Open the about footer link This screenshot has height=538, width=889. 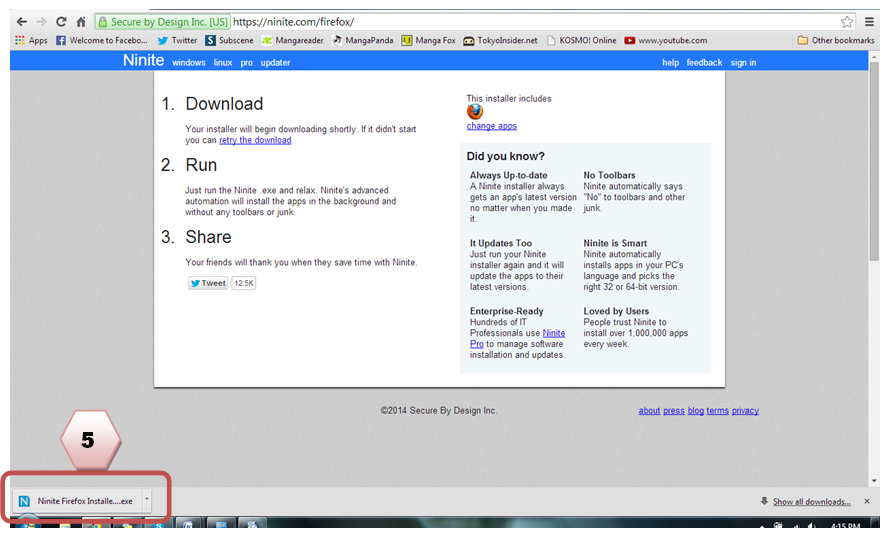(x=649, y=410)
